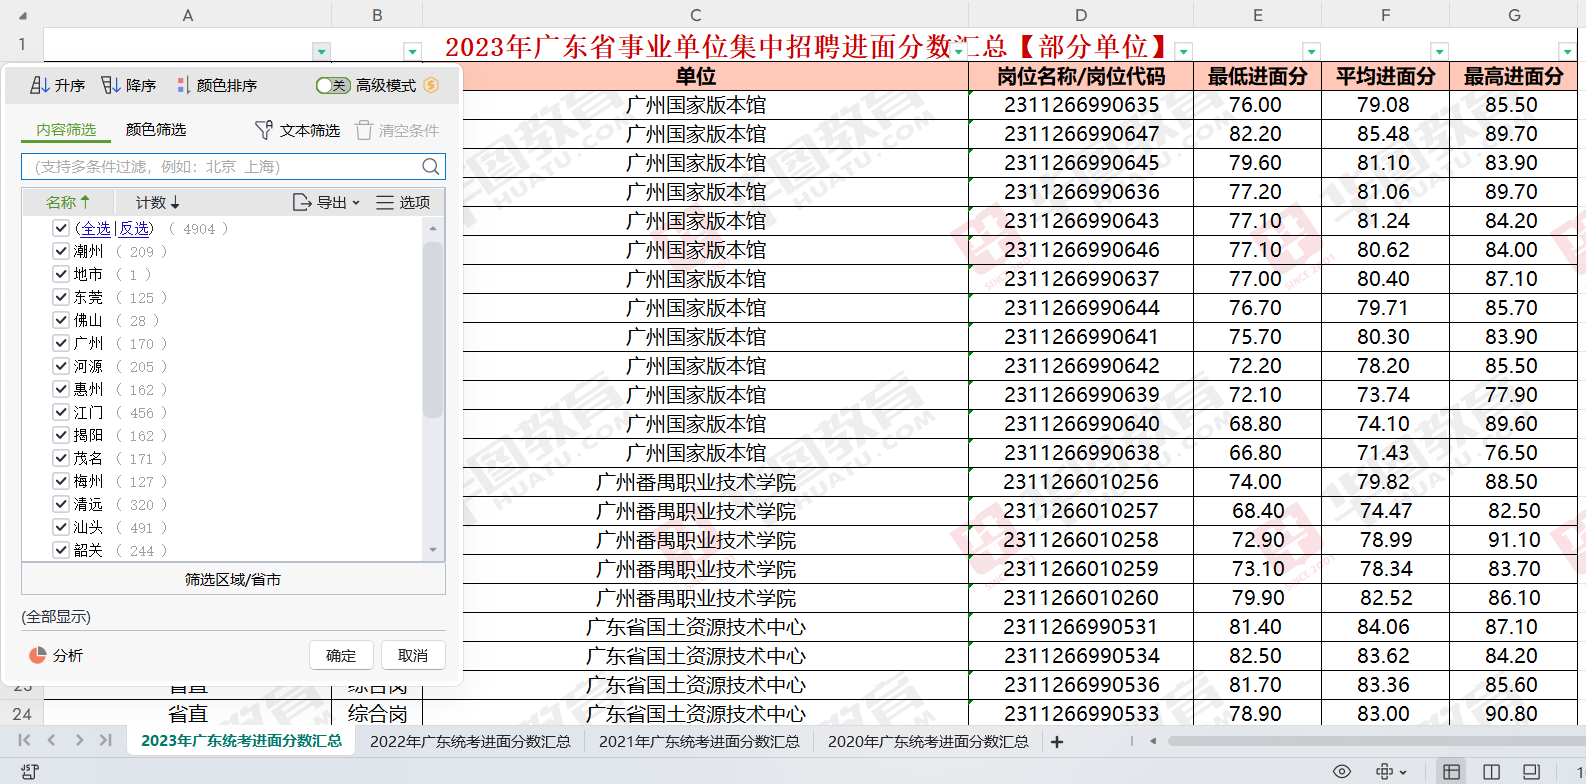Go to next sheet tab arrow

(79, 740)
